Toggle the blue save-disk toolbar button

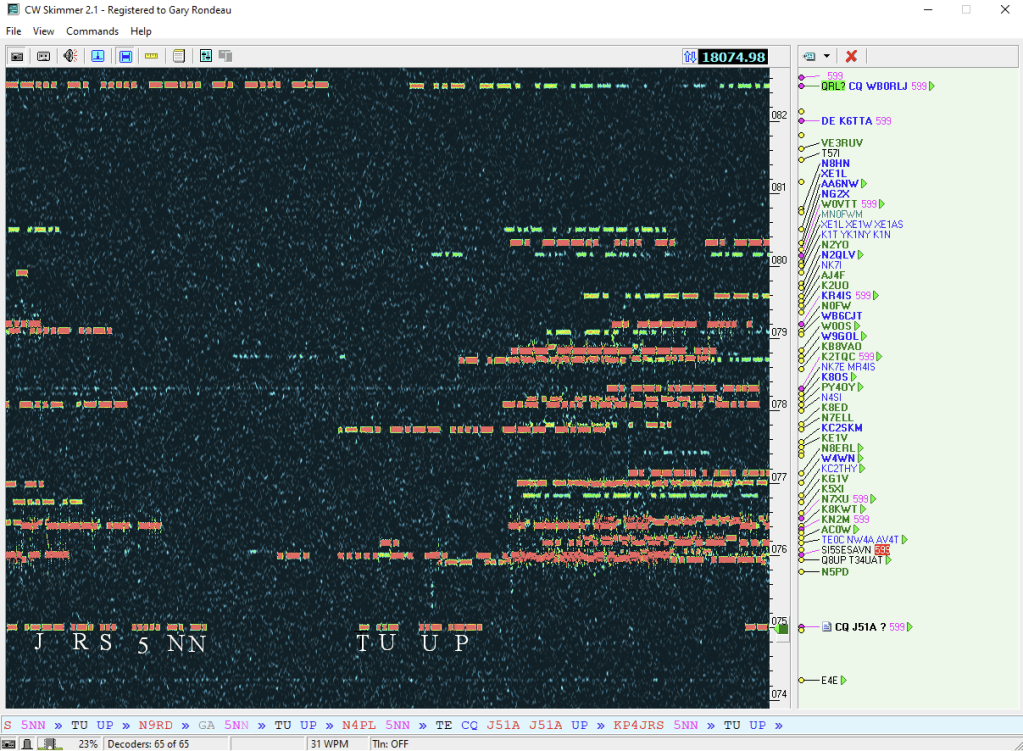pyautogui.click(x=125, y=56)
